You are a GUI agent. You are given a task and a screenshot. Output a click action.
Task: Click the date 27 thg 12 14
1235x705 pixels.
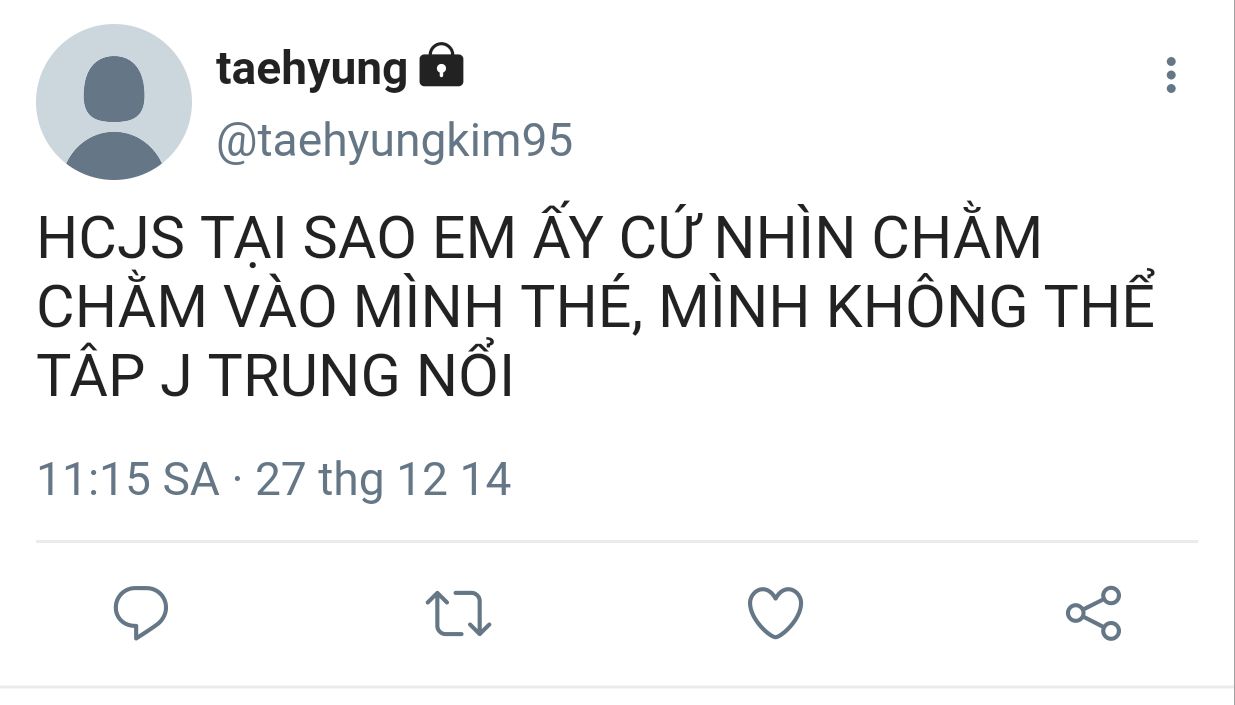[384, 479]
